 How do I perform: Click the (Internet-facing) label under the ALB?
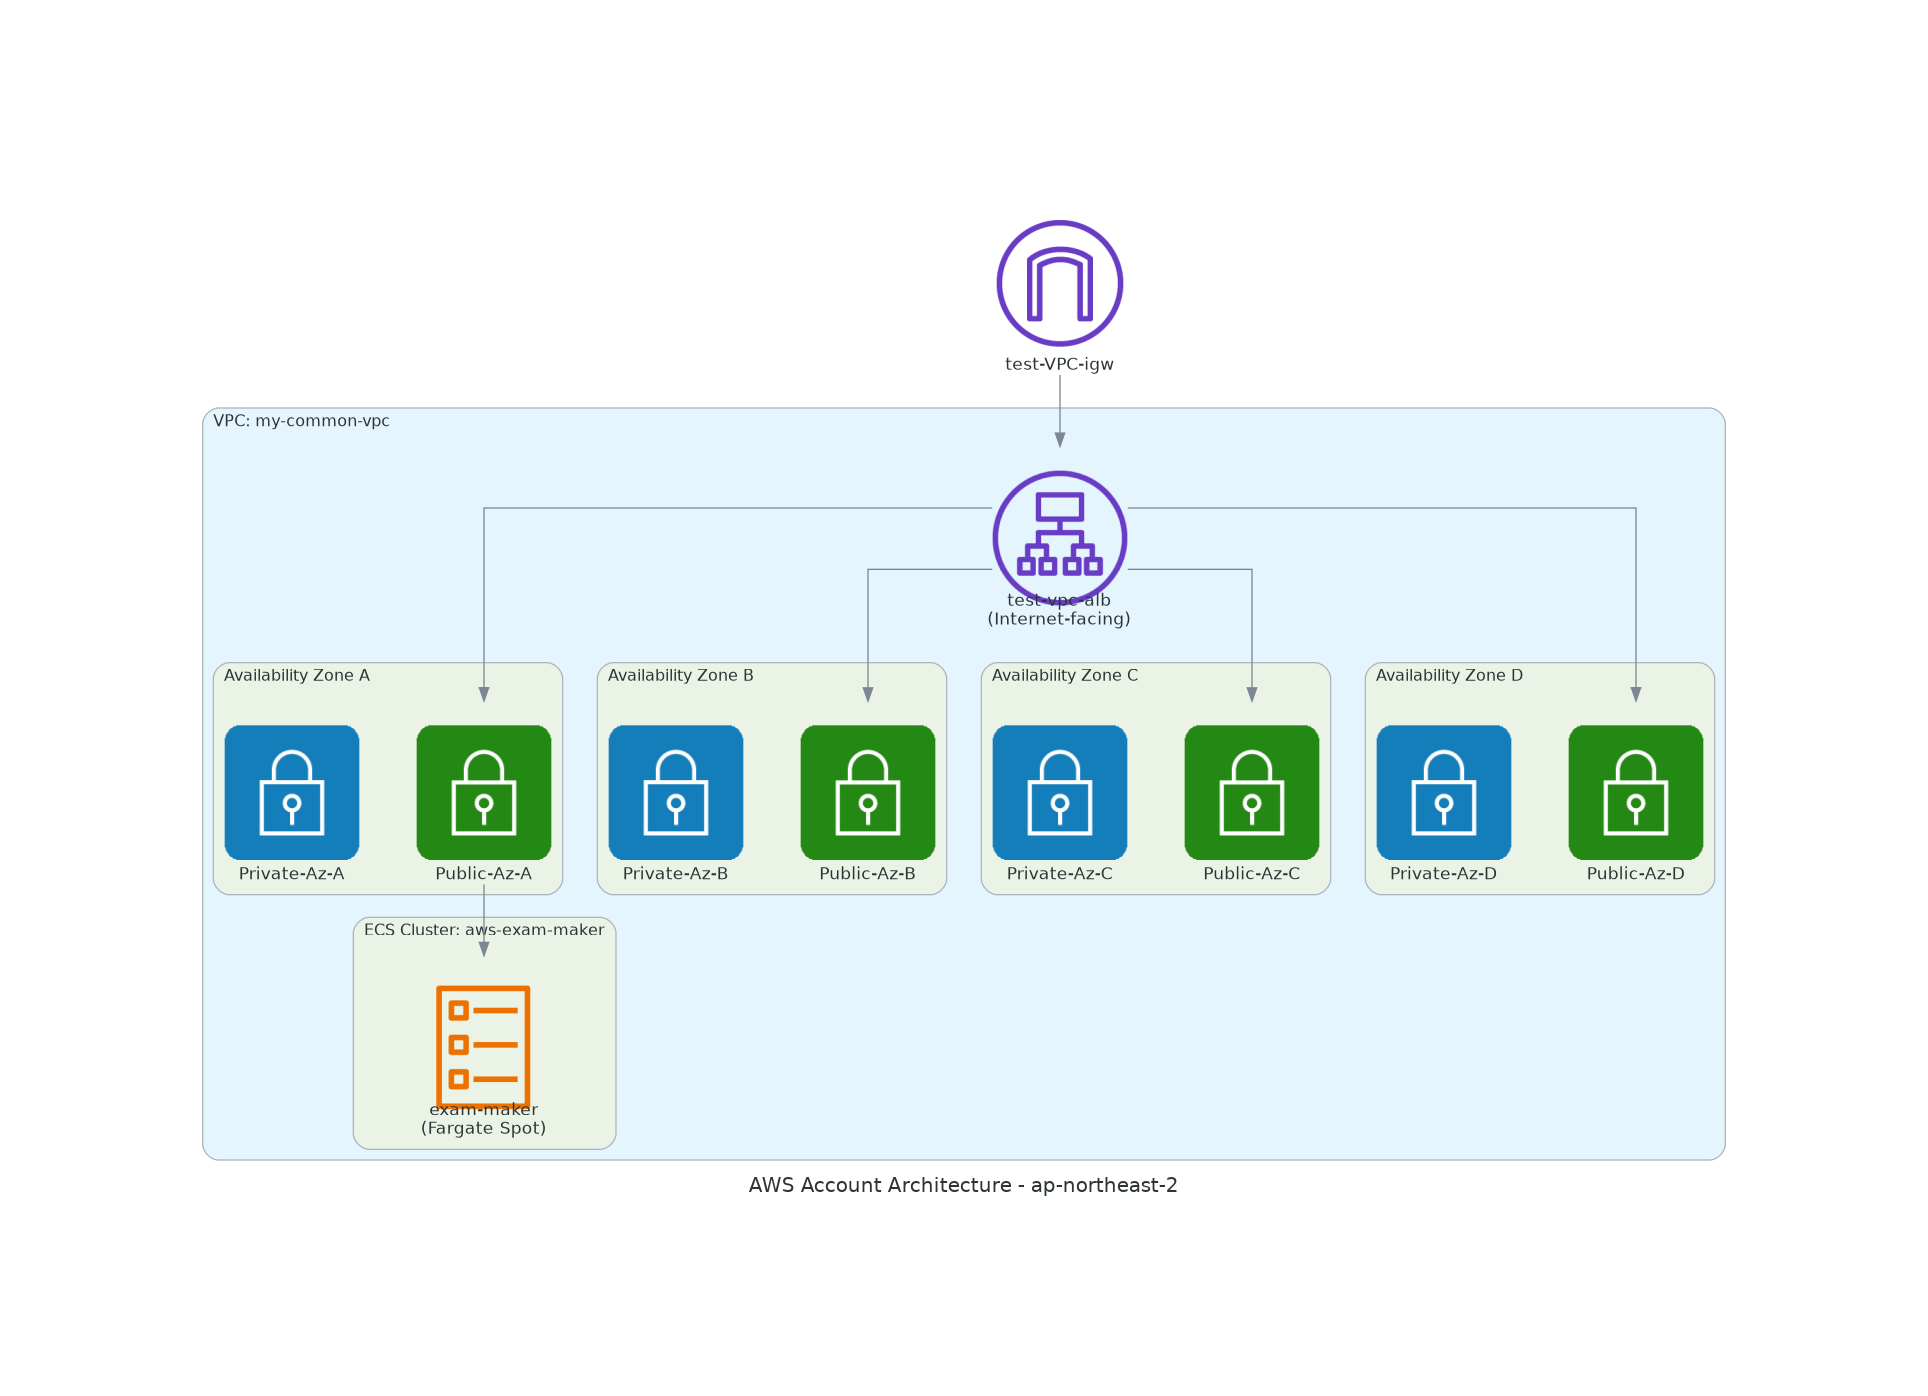pyautogui.click(x=1059, y=619)
